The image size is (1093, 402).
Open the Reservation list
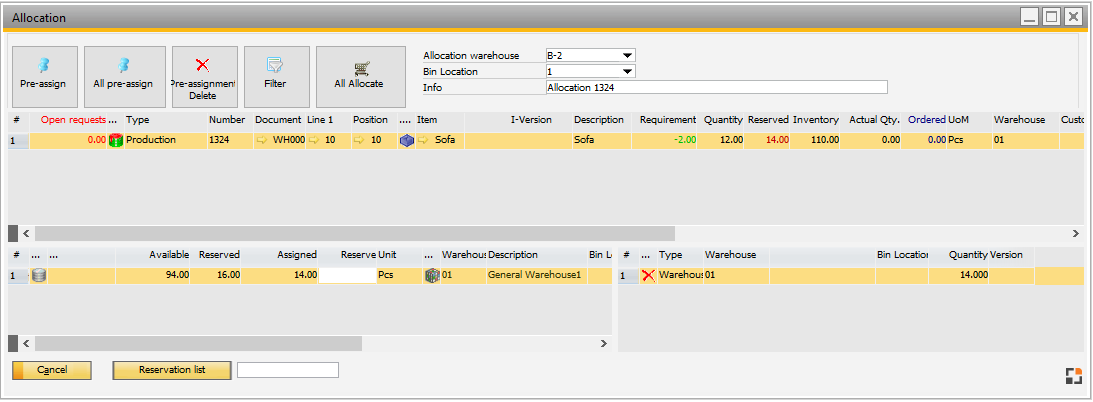click(x=172, y=370)
